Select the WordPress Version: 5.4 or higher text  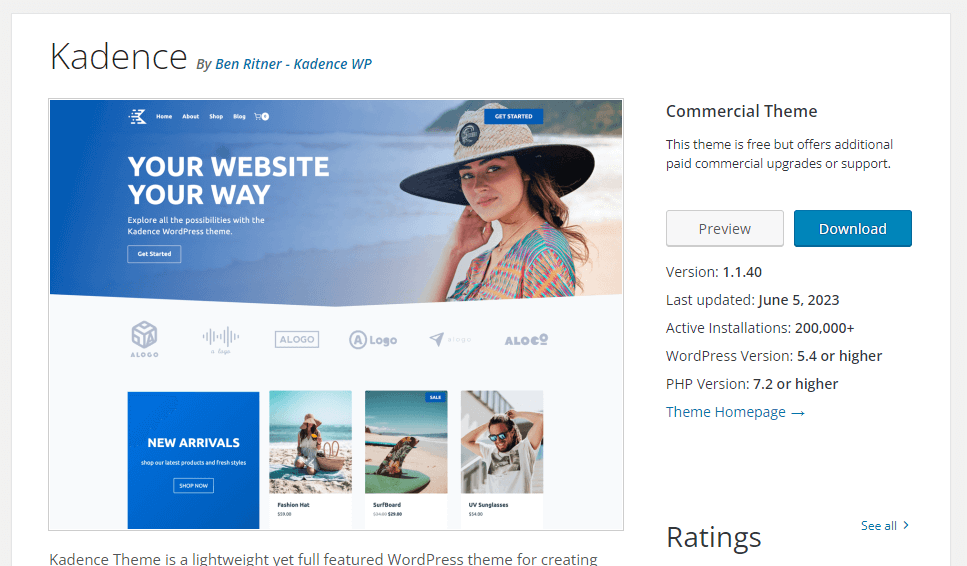(774, 356)
